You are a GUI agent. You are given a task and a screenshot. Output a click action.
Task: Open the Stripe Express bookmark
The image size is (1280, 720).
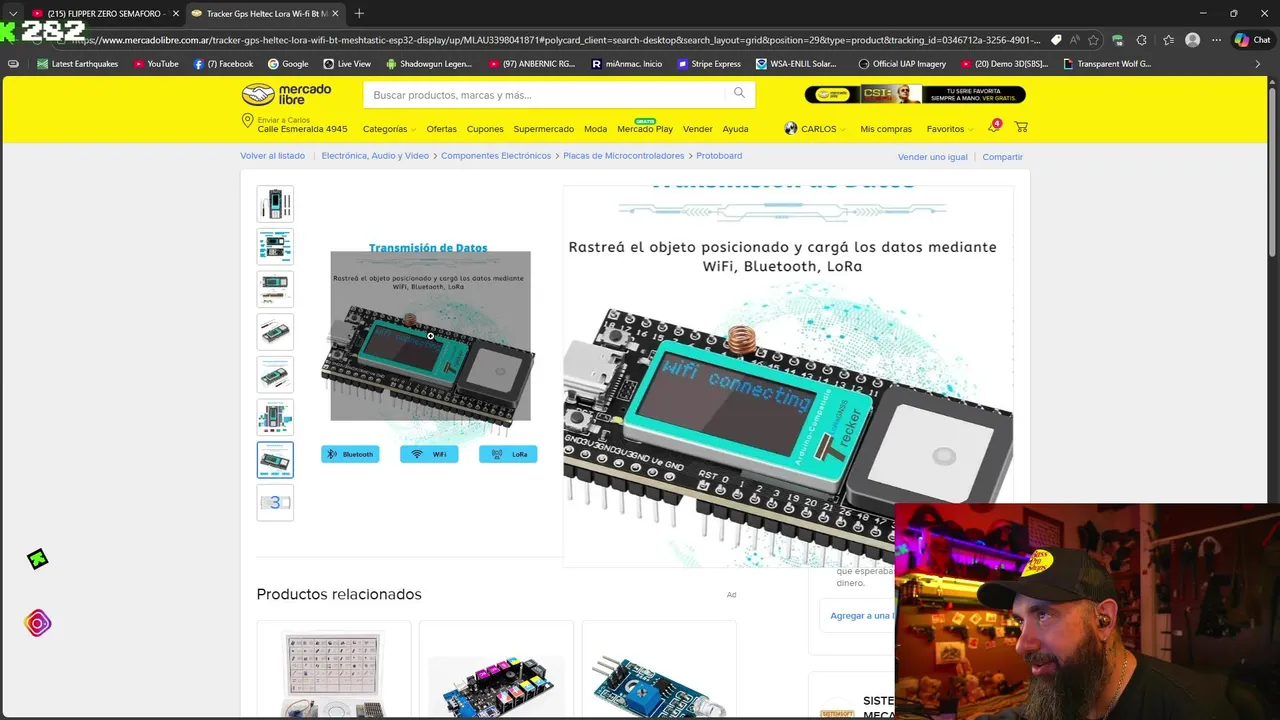(710, 64)
